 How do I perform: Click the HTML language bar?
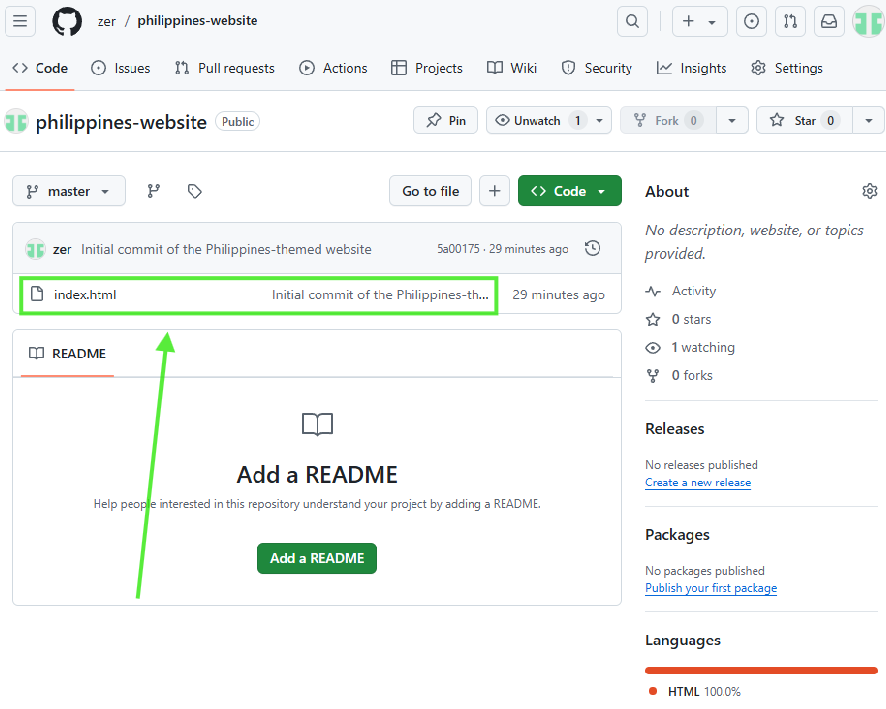(x=761, y=670)
